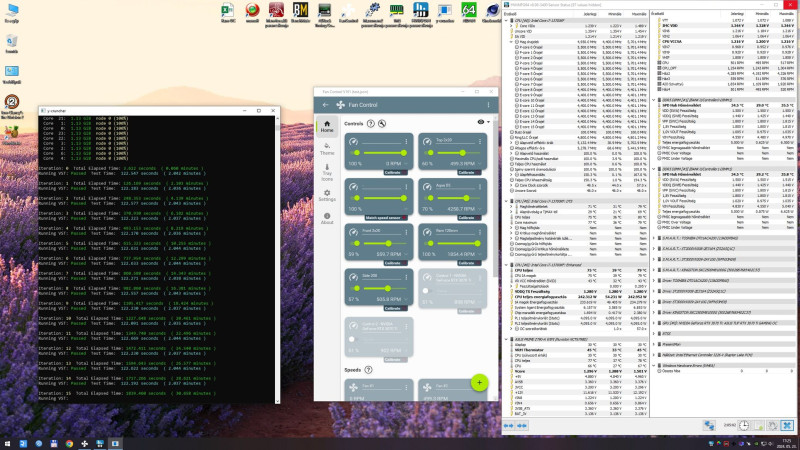800x450 pixels.
Task: Toggle the unnamed 0 RPM card switch
Action: tap(356, 153)
